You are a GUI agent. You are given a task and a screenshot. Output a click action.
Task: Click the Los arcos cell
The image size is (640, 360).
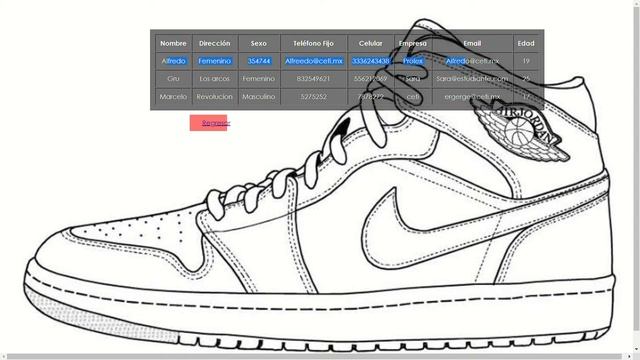tap(215, 79)
